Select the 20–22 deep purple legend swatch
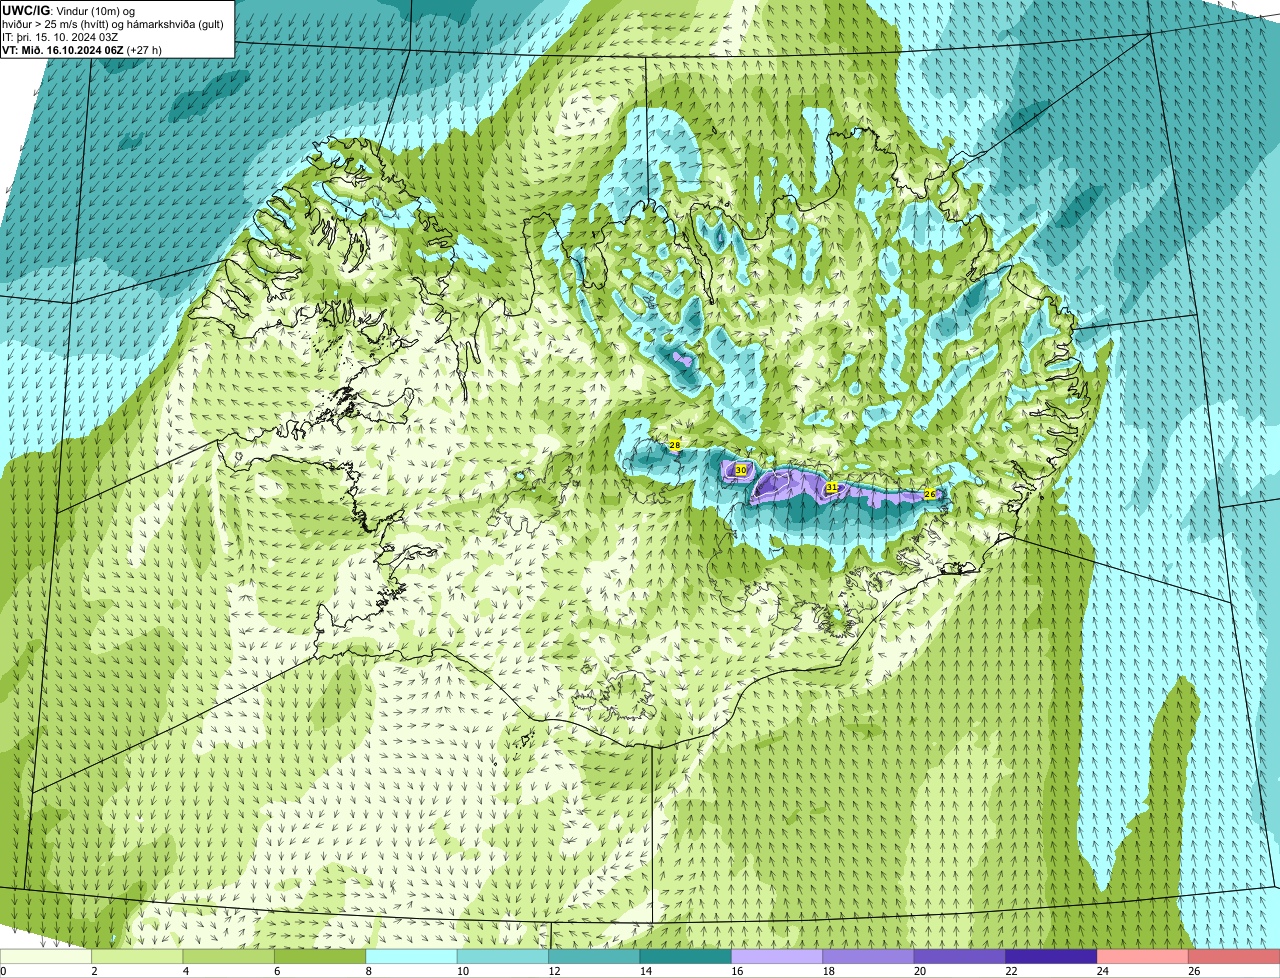Viewport: 1280px width, 978px height. coord(960,957)
